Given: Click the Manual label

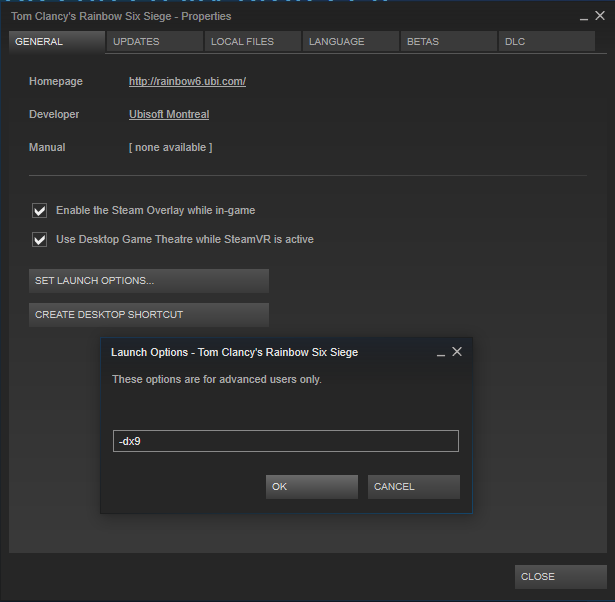Looking at the screenshot, I should click(47, 147).
